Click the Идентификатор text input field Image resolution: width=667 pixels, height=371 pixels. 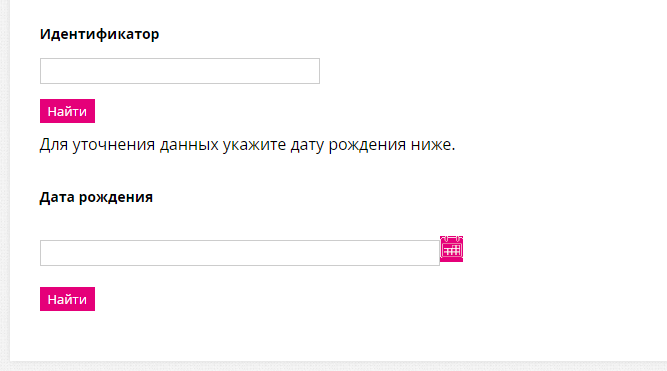click(180, 71)
